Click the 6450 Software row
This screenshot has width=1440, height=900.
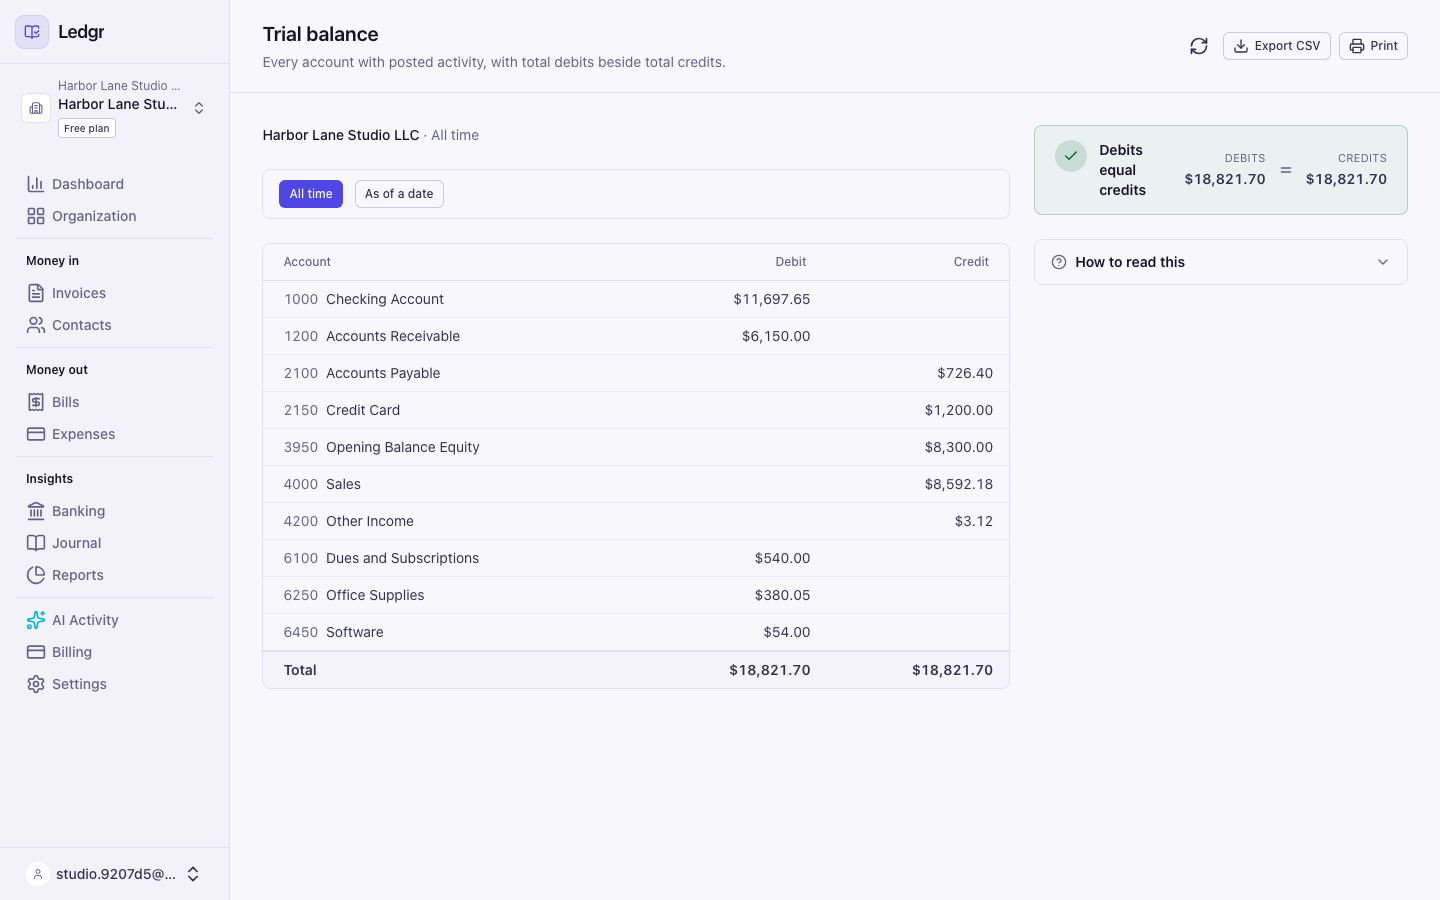coord(636,632)
